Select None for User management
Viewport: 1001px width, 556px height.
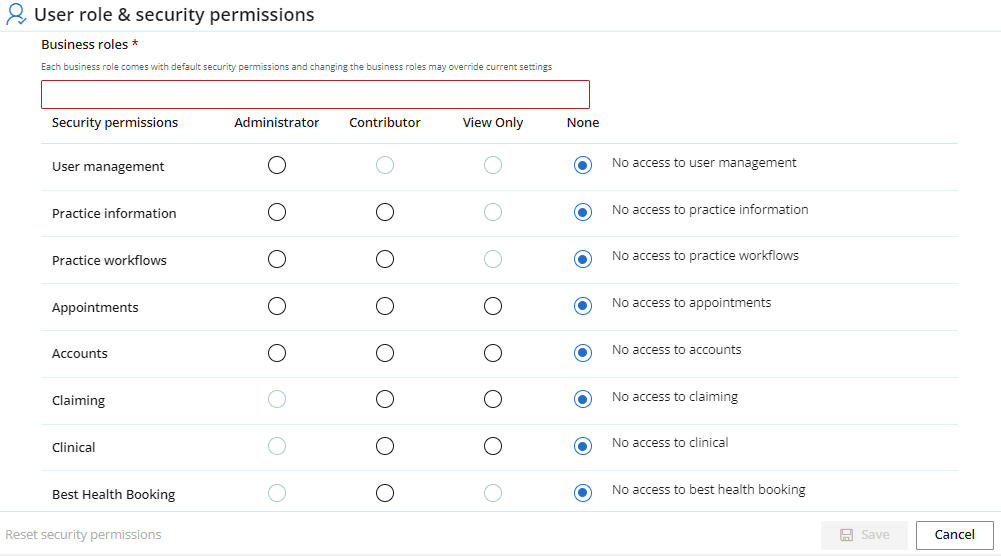click(582, 165)
